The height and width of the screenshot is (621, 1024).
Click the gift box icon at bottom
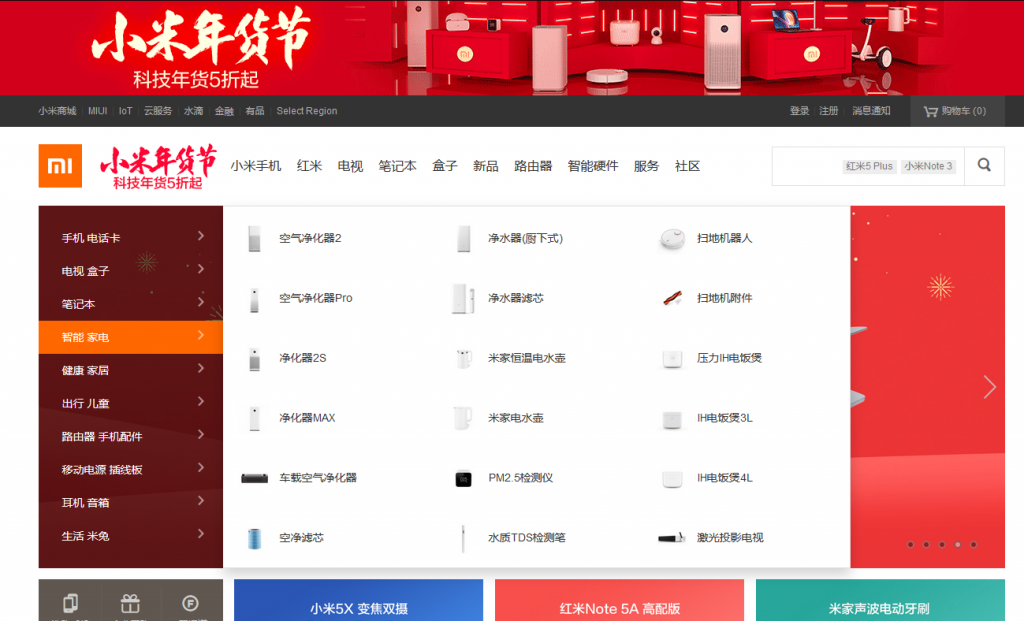click(131, 603)
